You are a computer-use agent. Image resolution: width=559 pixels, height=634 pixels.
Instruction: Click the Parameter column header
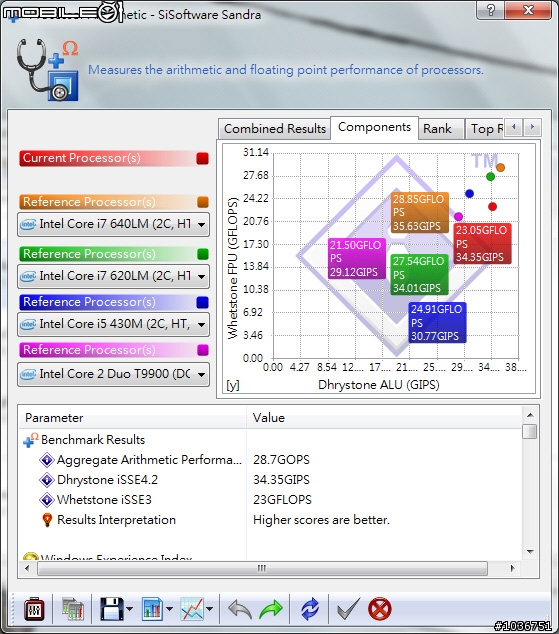pos(133,418)
